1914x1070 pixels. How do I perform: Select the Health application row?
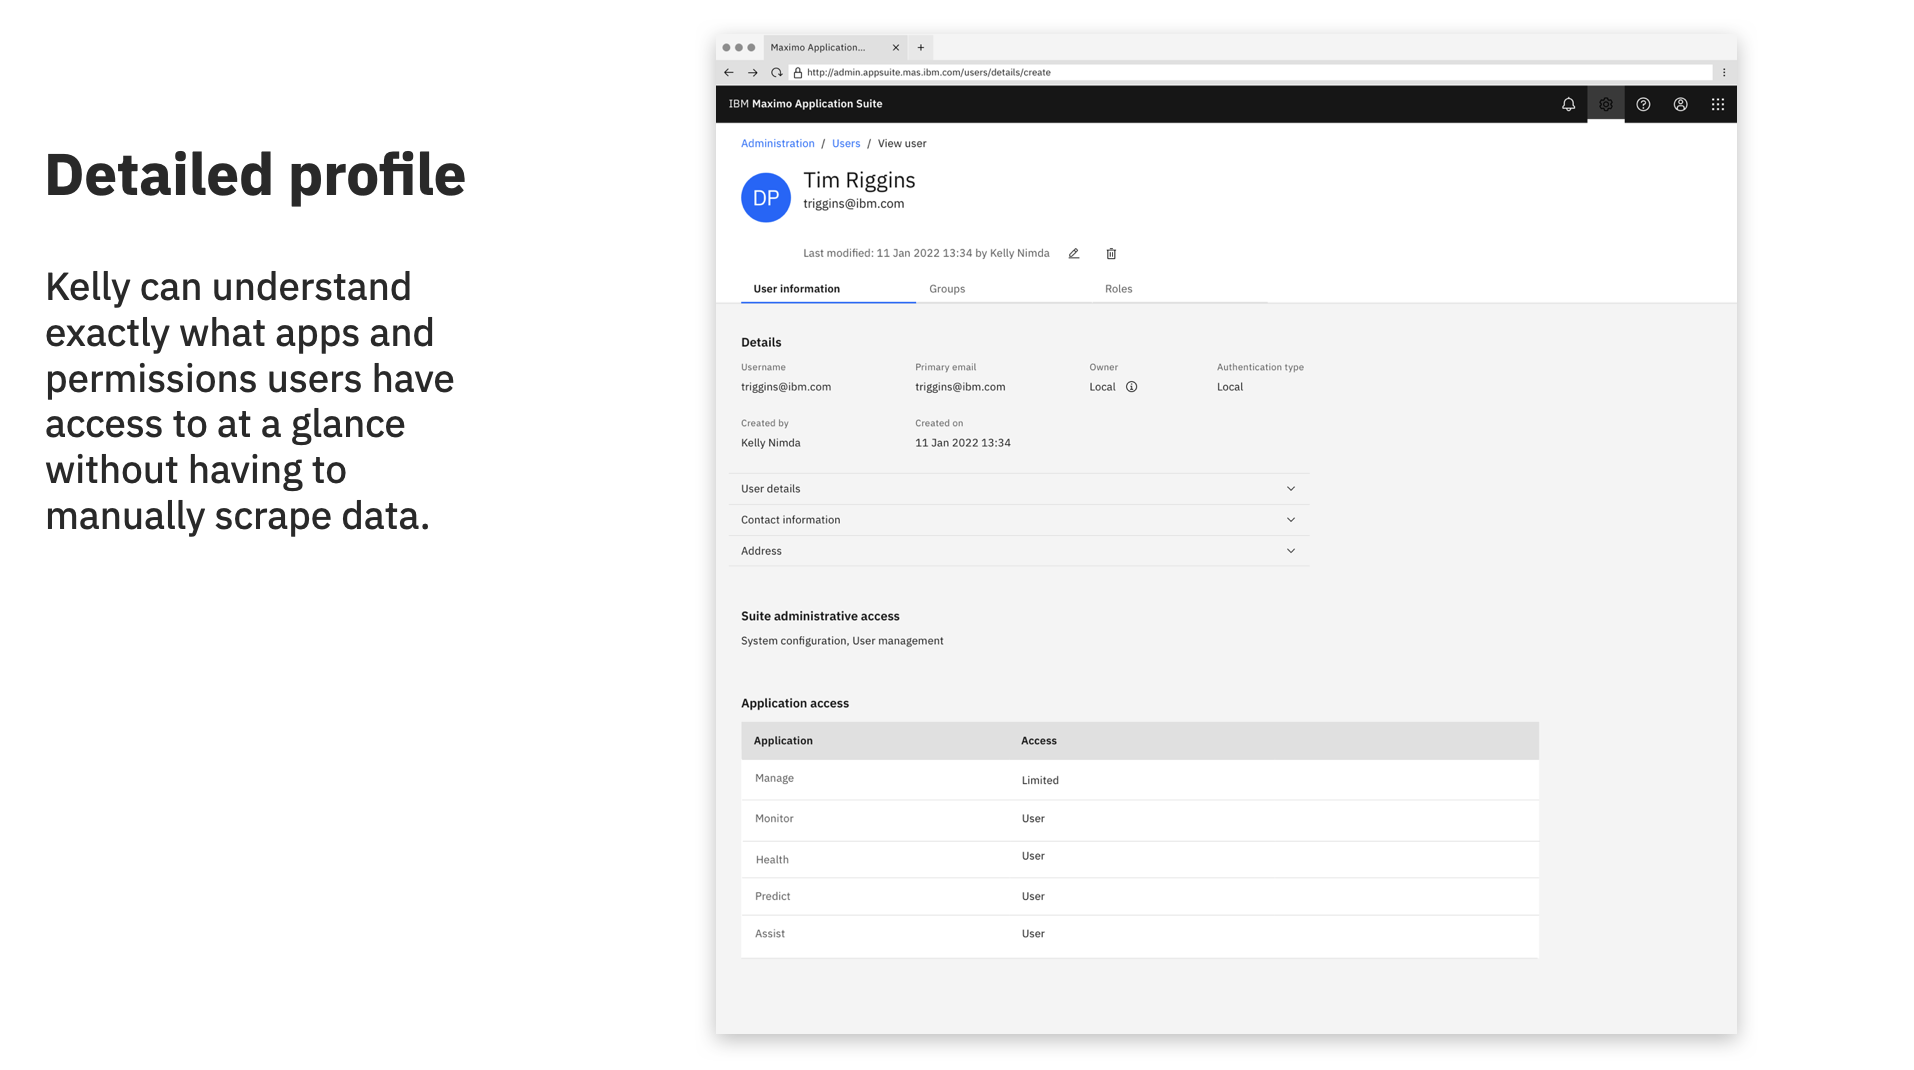click(x=1139, y=859)
